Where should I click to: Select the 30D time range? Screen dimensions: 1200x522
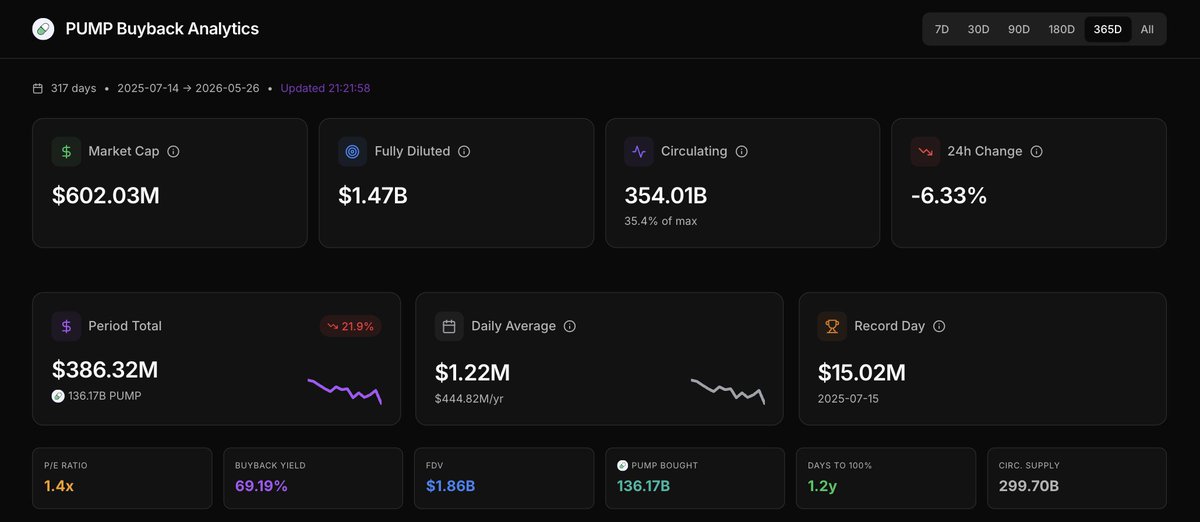tap(978, 29)
